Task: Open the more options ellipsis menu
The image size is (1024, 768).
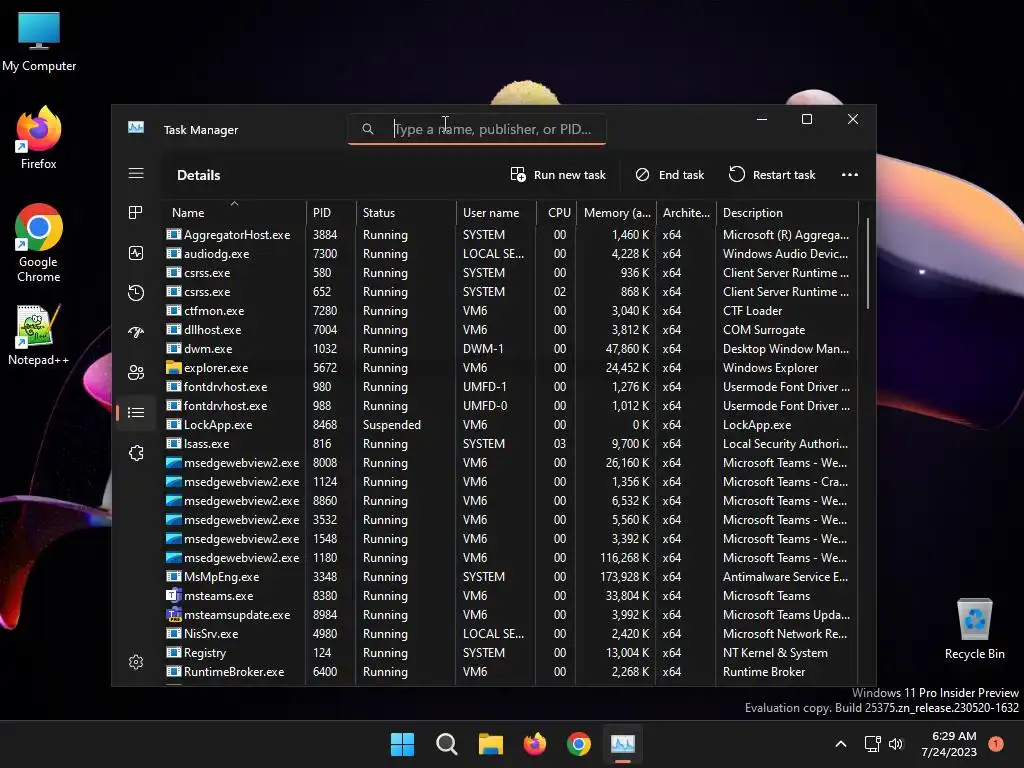Action: point(850,174)
